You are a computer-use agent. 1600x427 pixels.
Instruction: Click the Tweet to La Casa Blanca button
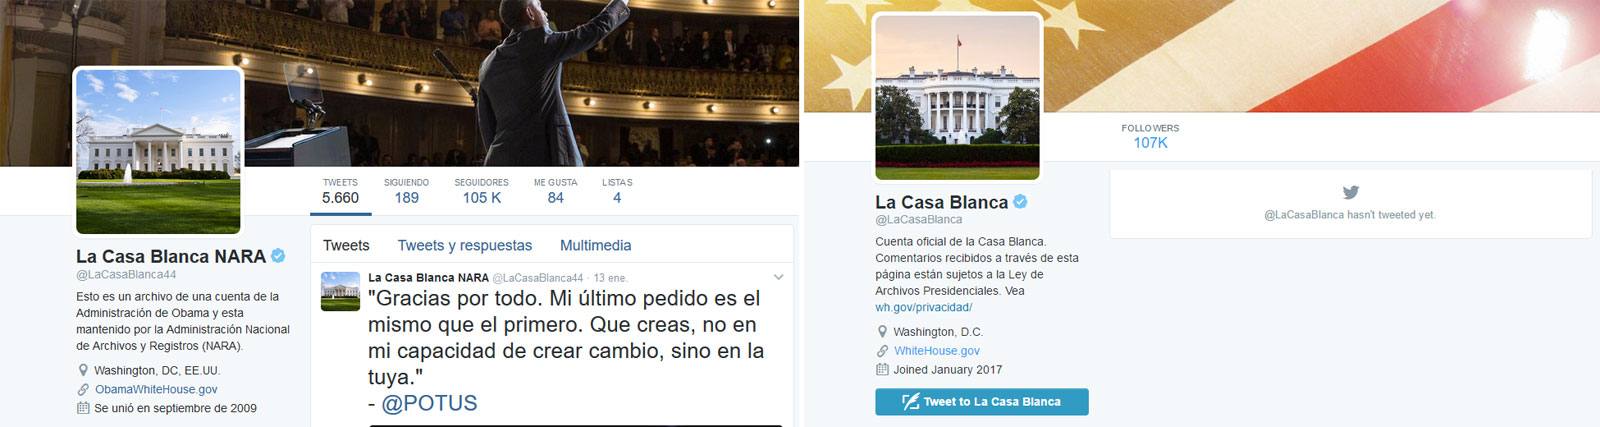click(x=982, y=402)
